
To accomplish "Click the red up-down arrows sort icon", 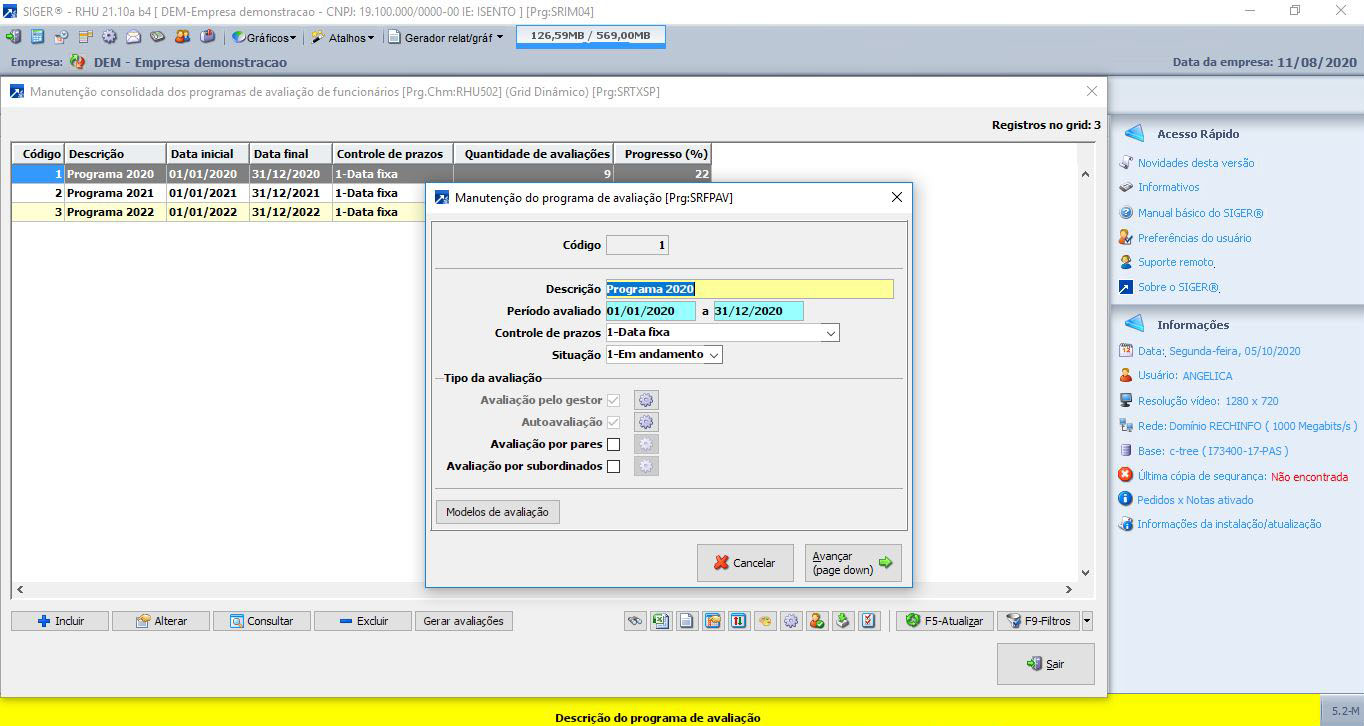I will [x=739, y=621].
